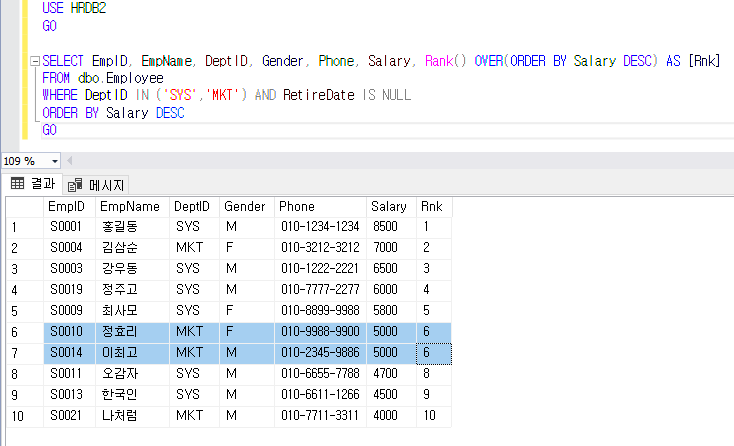Select the Salary column header
Viewport: 734px width, 446px height.
(x=390, y=206)
